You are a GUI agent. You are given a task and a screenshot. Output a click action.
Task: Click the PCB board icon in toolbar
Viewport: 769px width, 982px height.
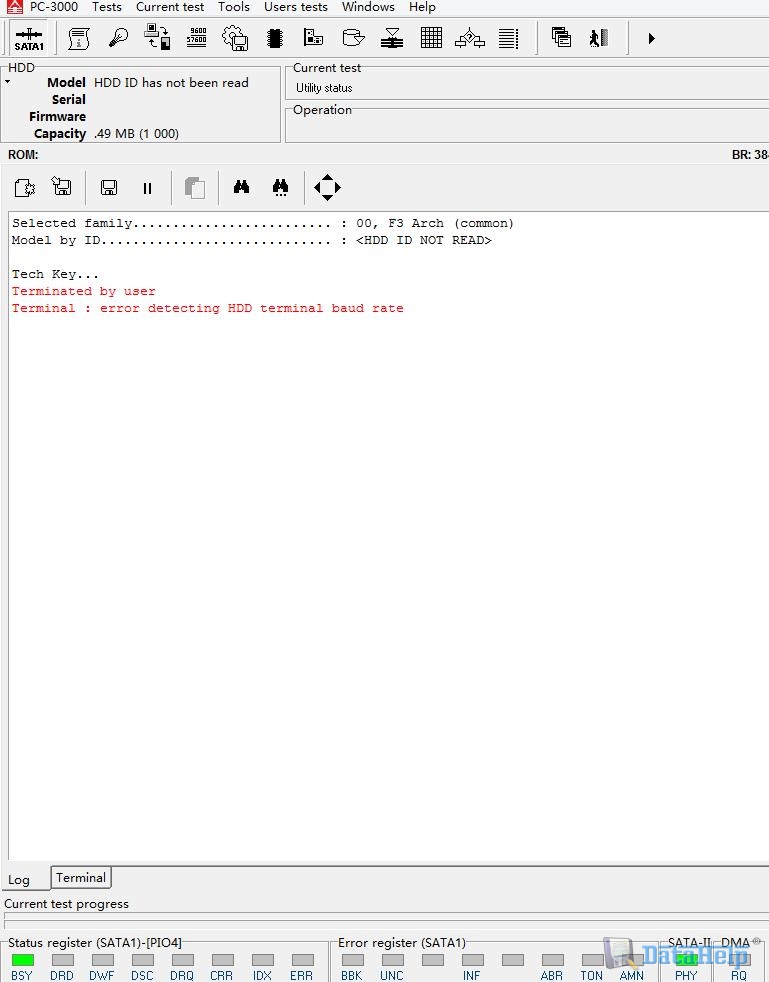(x=313, y=38)
